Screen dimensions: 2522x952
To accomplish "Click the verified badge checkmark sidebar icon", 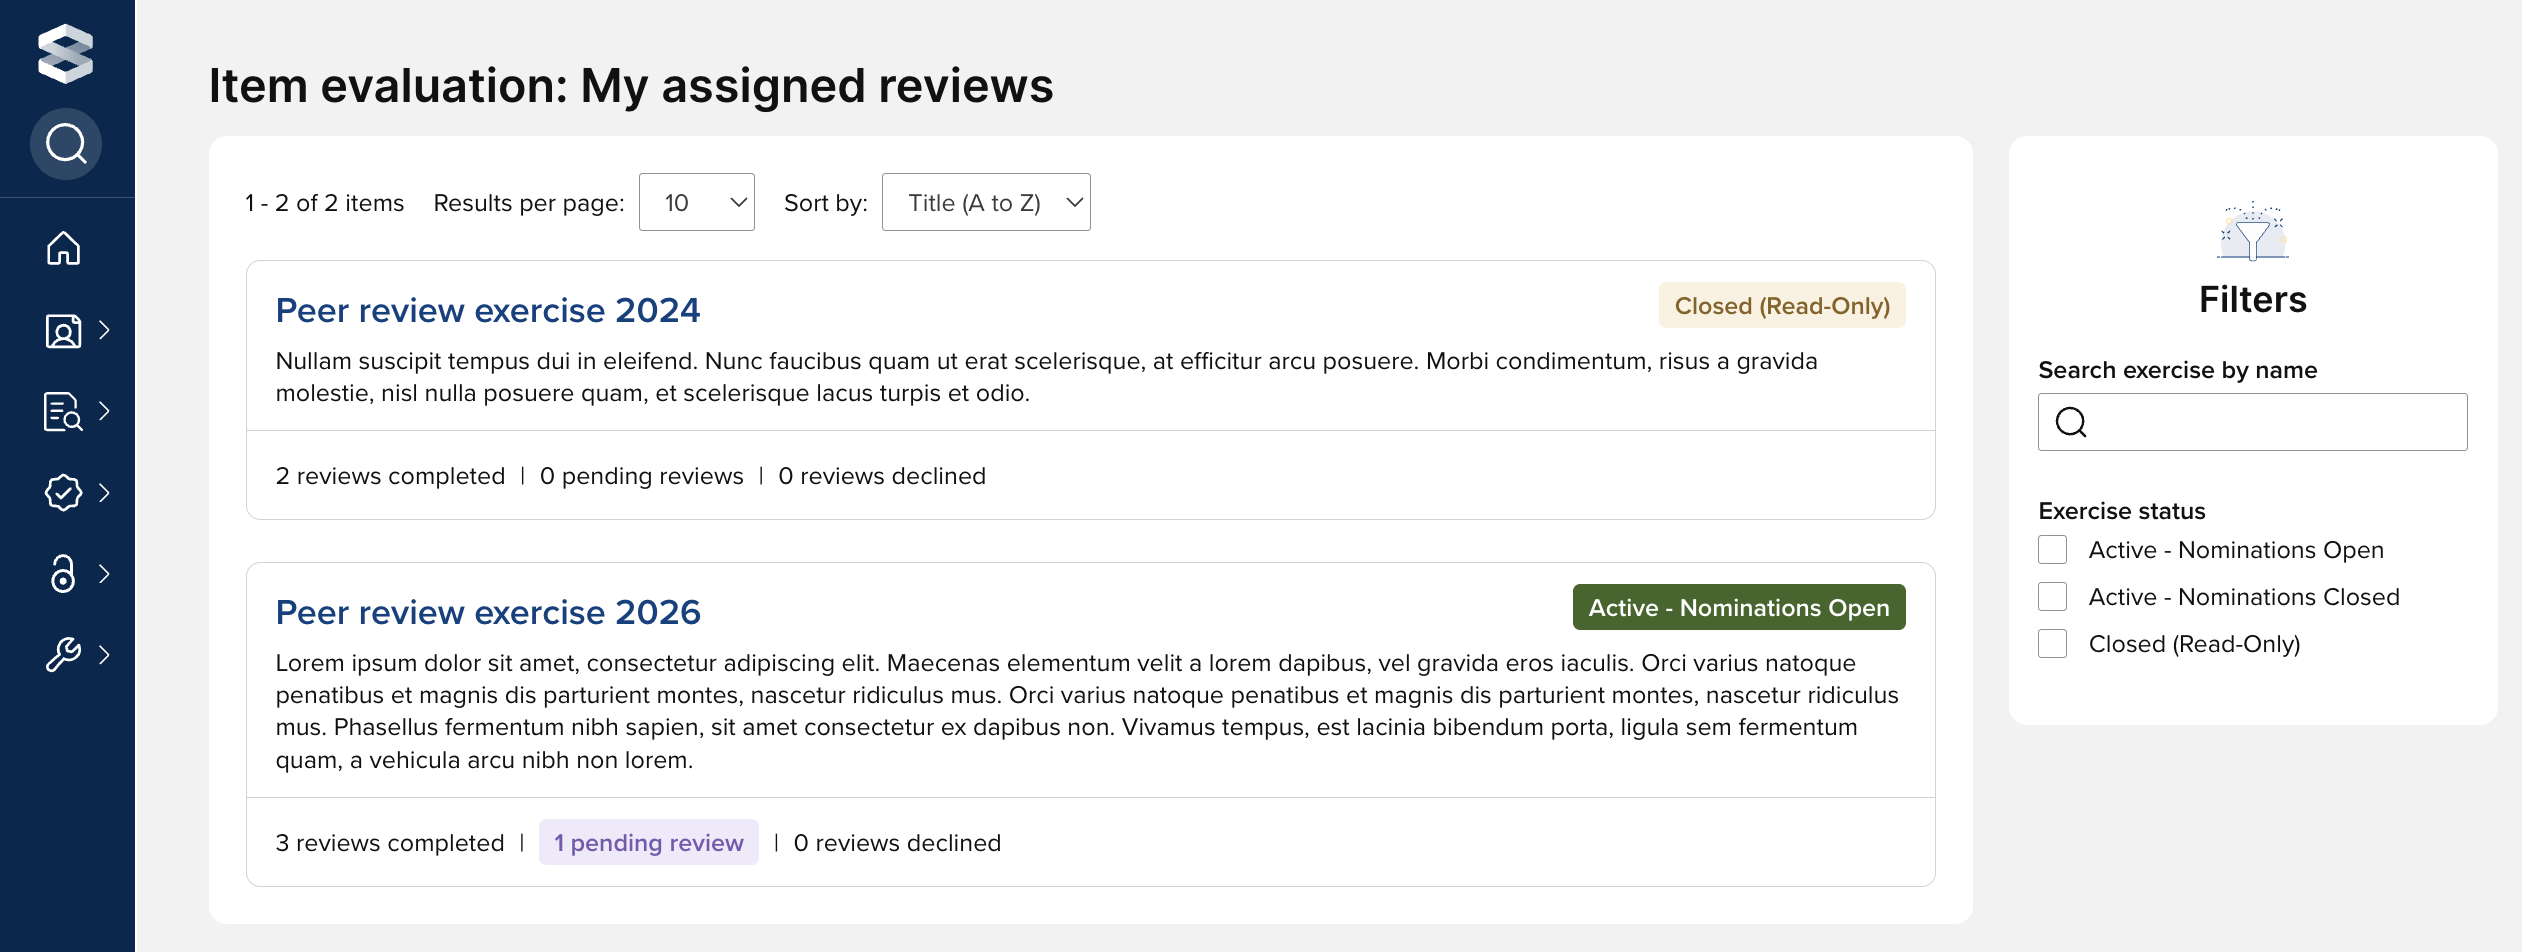I will [x=64, y=492].
